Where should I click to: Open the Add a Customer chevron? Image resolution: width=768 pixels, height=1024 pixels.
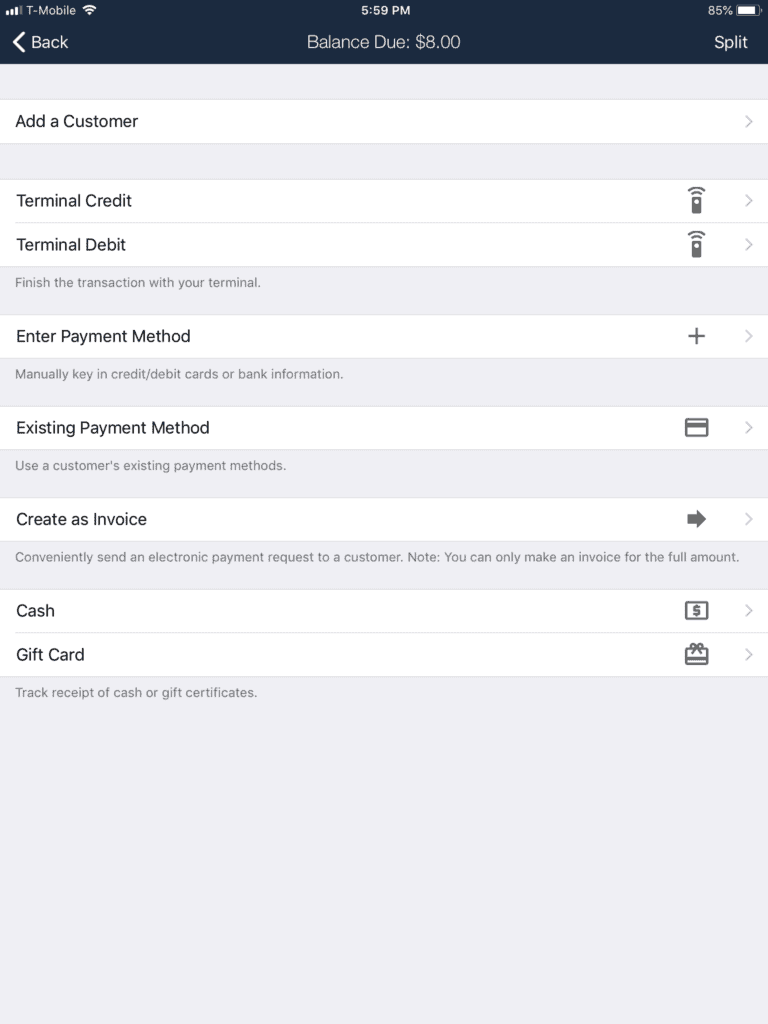(748, 121)
